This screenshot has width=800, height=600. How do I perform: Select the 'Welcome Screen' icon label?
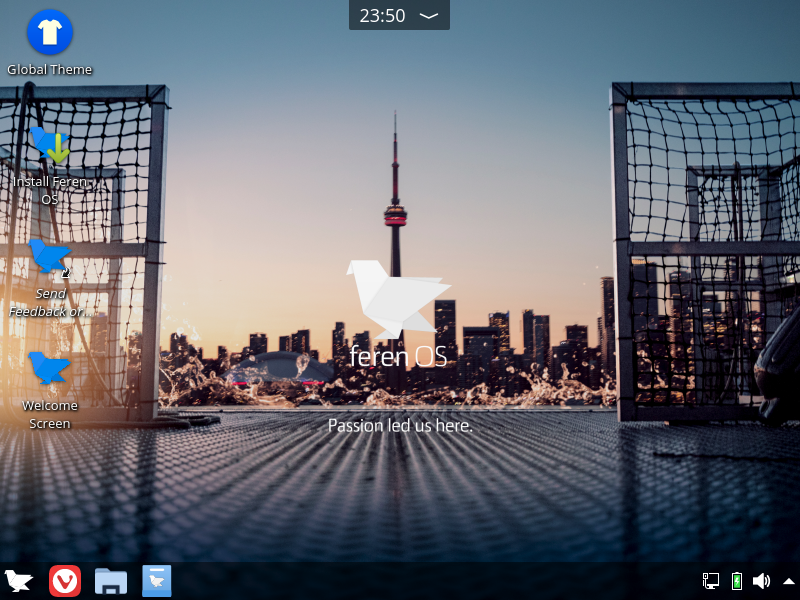(x=49, y=414)
